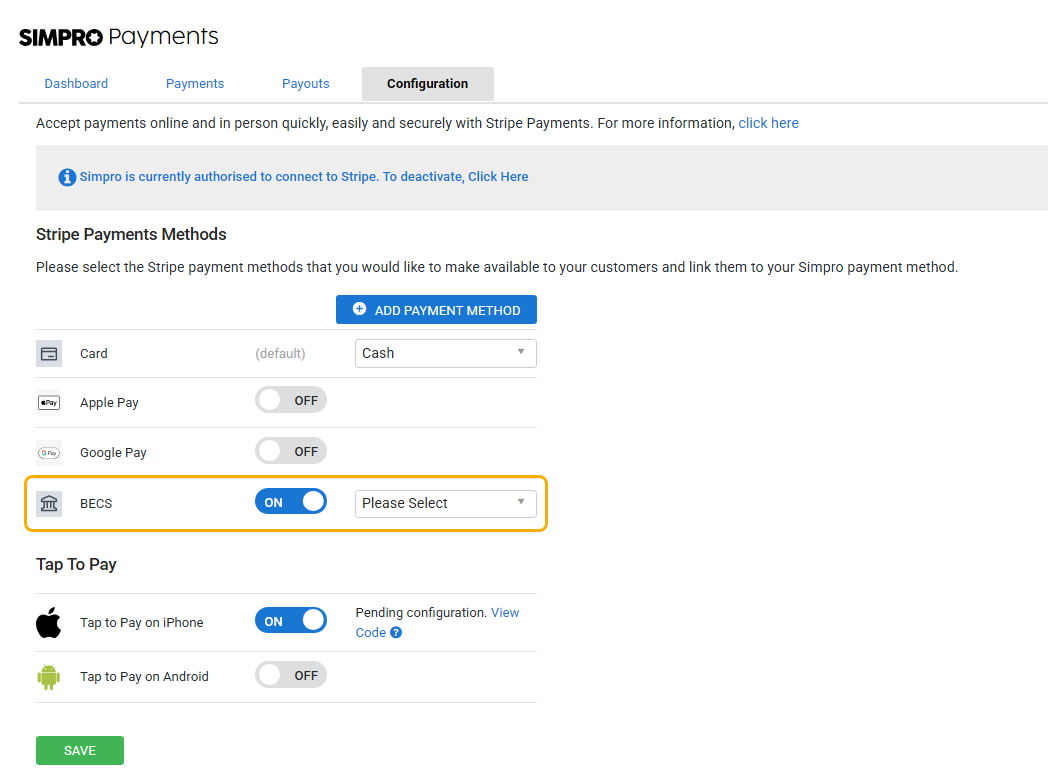The image size is (1048, 780).
Task: Click the blue info icon in banner
Action: 67,177
